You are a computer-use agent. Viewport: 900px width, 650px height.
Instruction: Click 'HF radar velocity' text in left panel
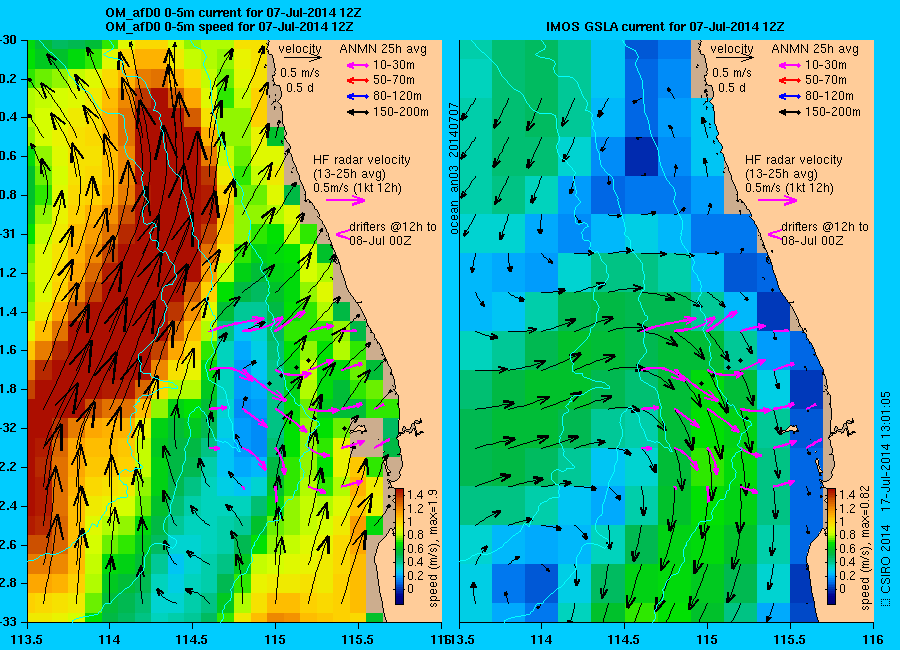click(362, 160)
